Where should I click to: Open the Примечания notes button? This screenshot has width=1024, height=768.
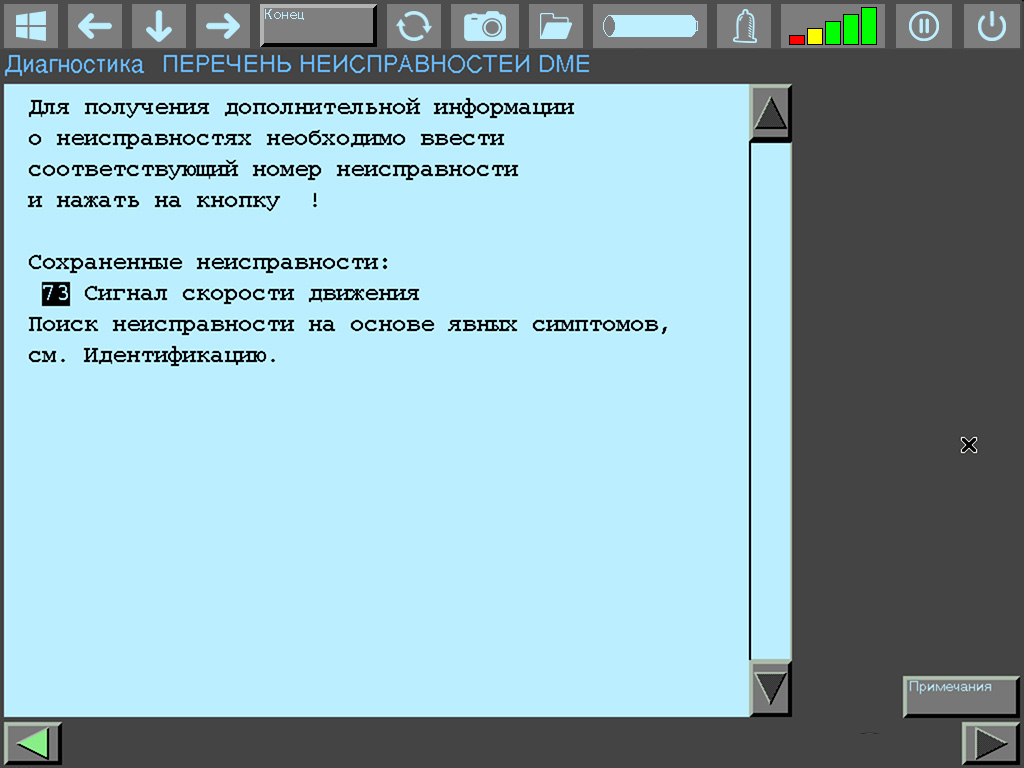tap(960, 696)
